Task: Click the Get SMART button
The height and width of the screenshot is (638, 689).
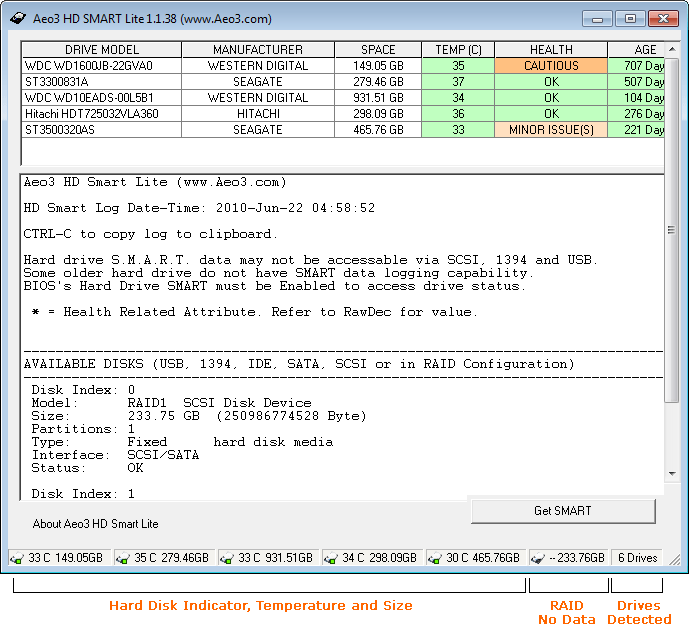Action: tap(563, 511)
